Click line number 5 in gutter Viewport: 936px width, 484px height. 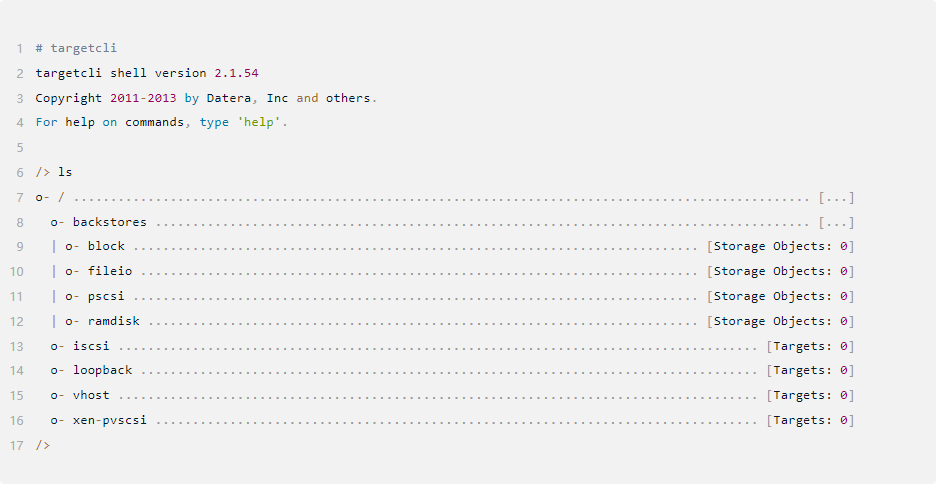20,147
